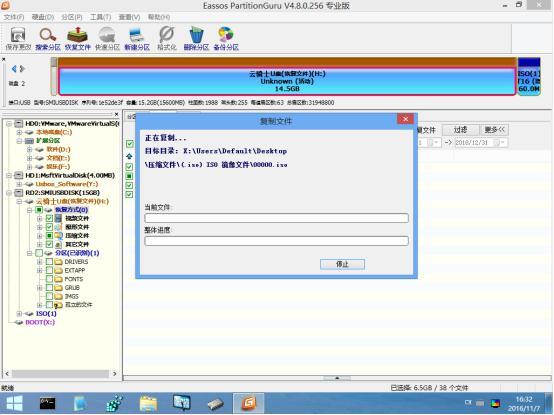Click the tree panel horizontal scrollbar
This screenshot has width=554, height=415.
coord(60,374)
